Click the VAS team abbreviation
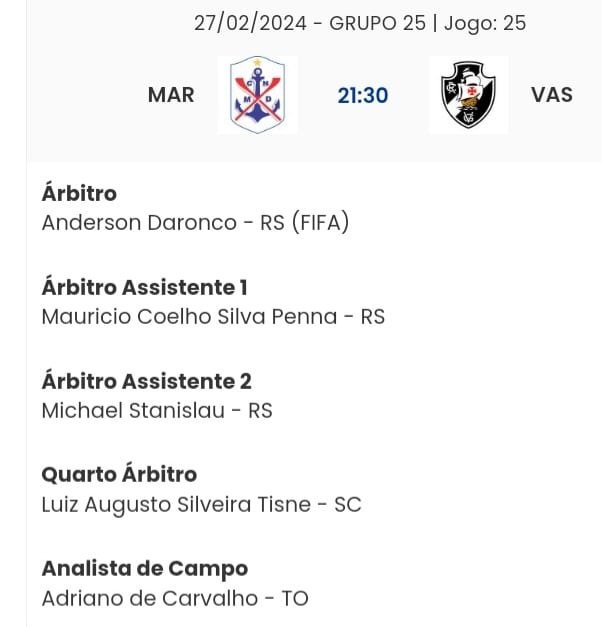The width and height of the screenshot is (602, 627). tap(552, 95)
